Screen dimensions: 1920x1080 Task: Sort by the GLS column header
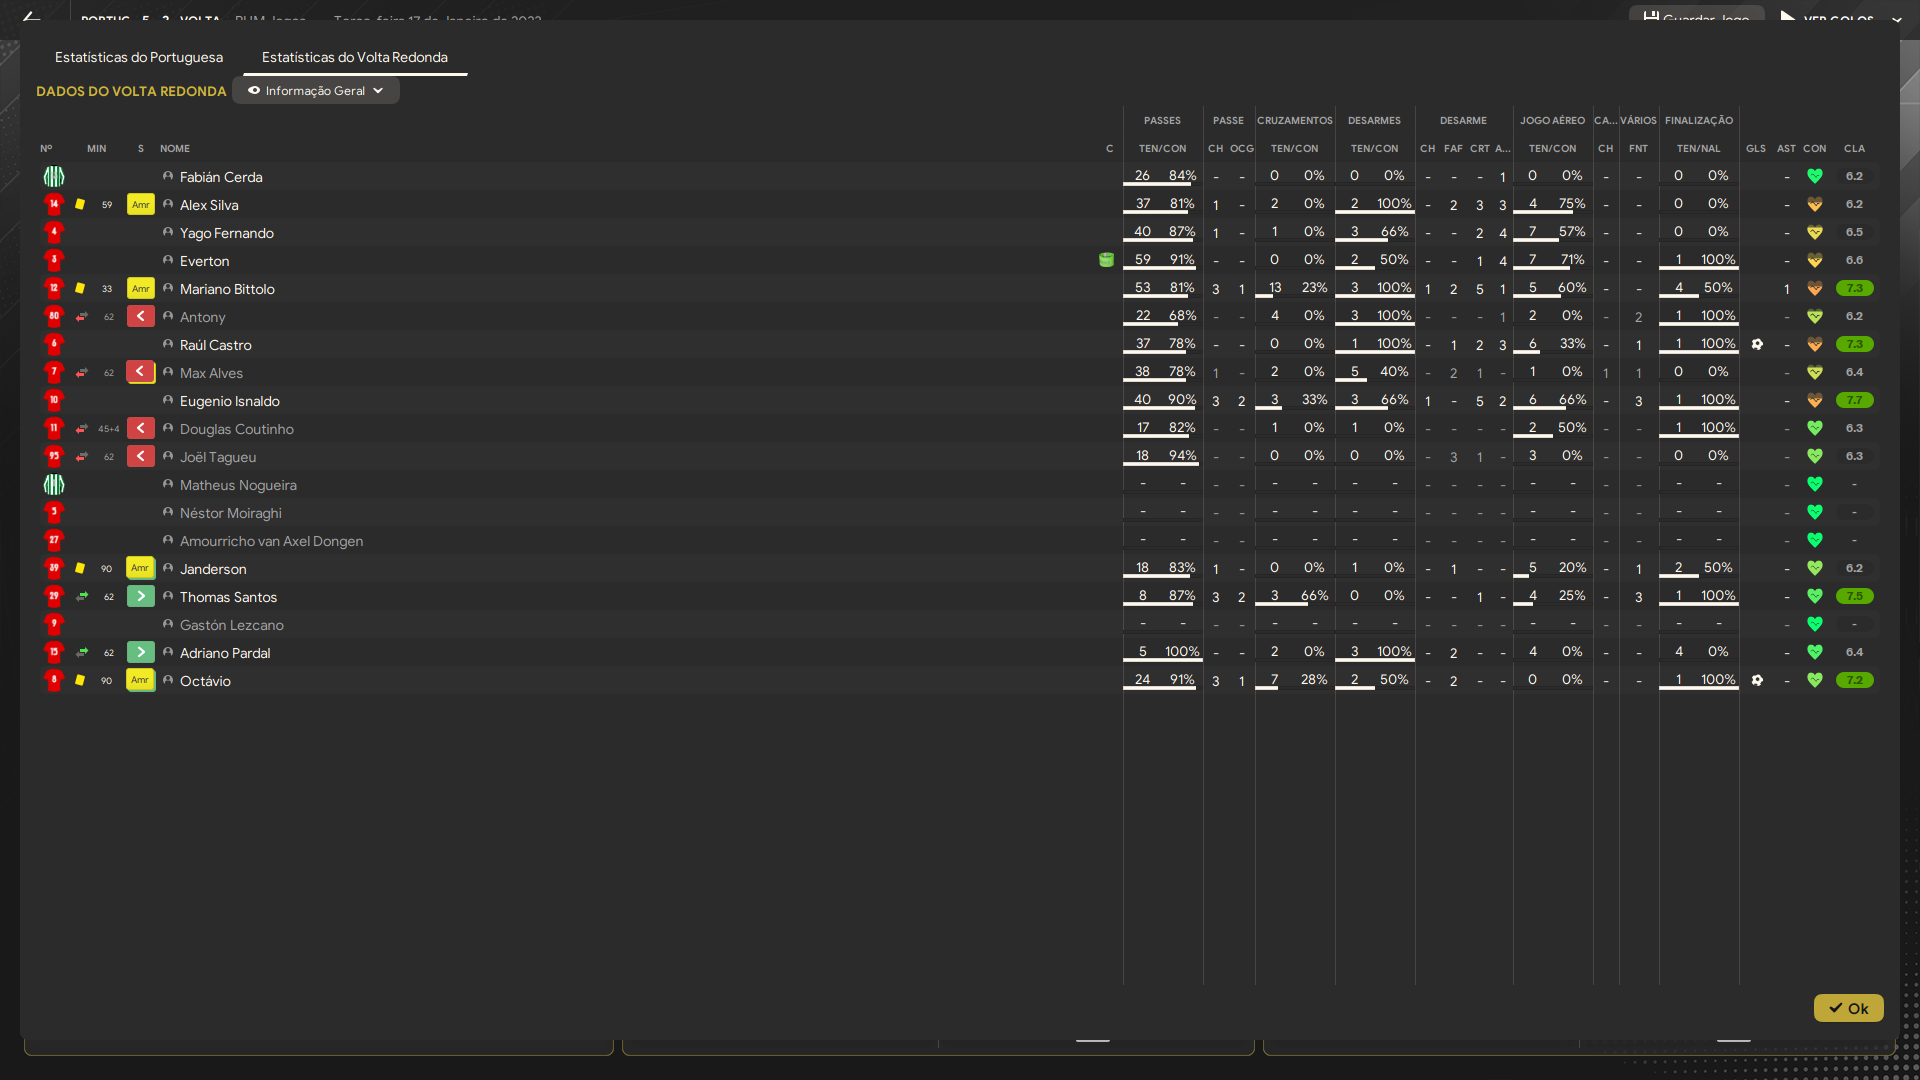click(x=1756, y=148)
